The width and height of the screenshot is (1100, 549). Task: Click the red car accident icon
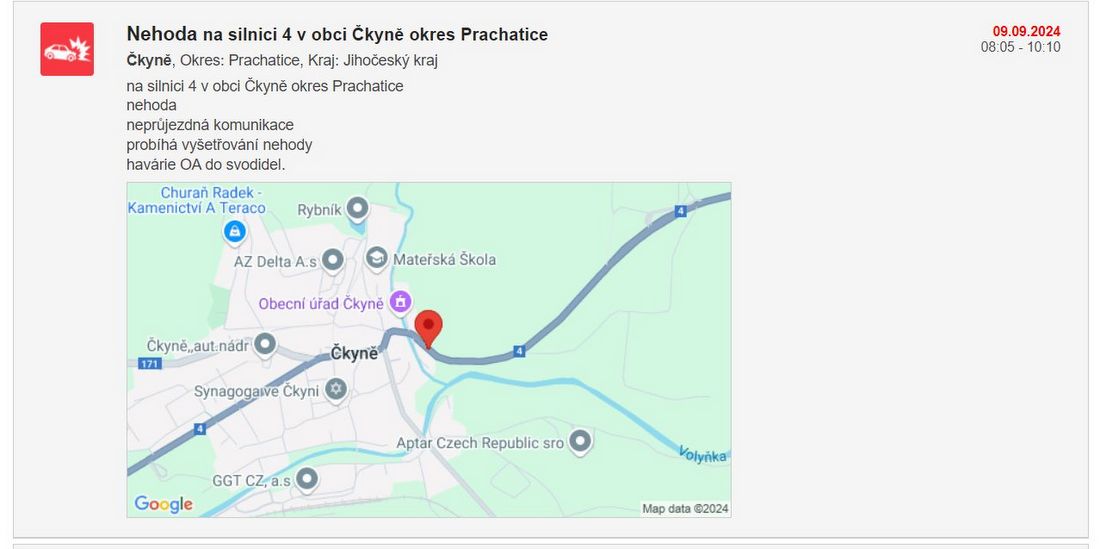point(67,49)
